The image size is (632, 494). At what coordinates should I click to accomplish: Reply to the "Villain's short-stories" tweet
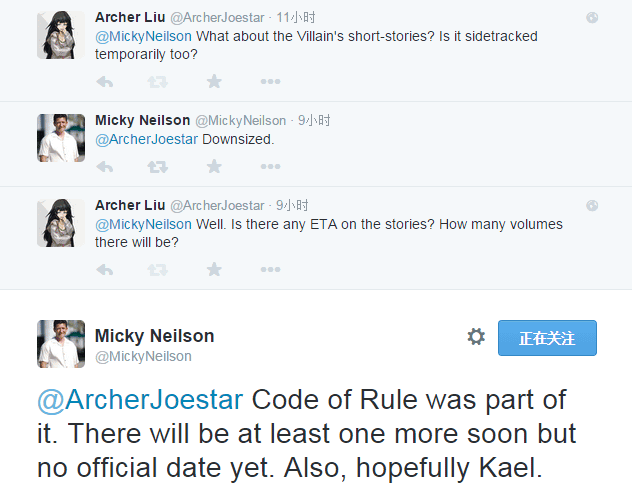click(105, 81)
